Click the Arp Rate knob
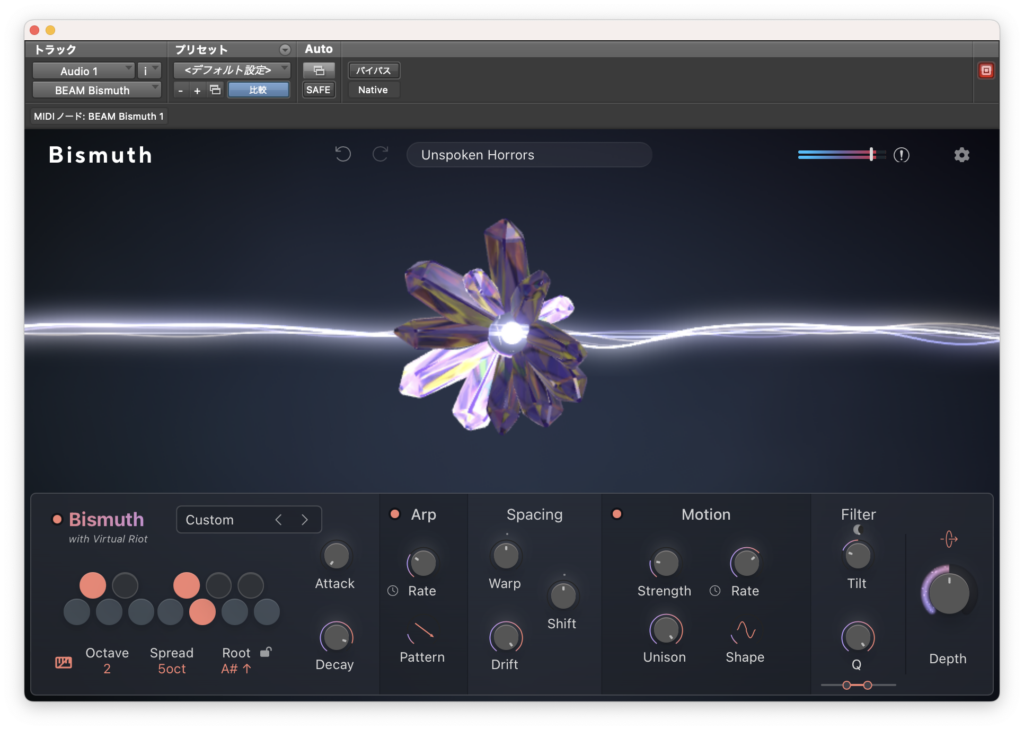1024x730 pixels. coord(423,562)
